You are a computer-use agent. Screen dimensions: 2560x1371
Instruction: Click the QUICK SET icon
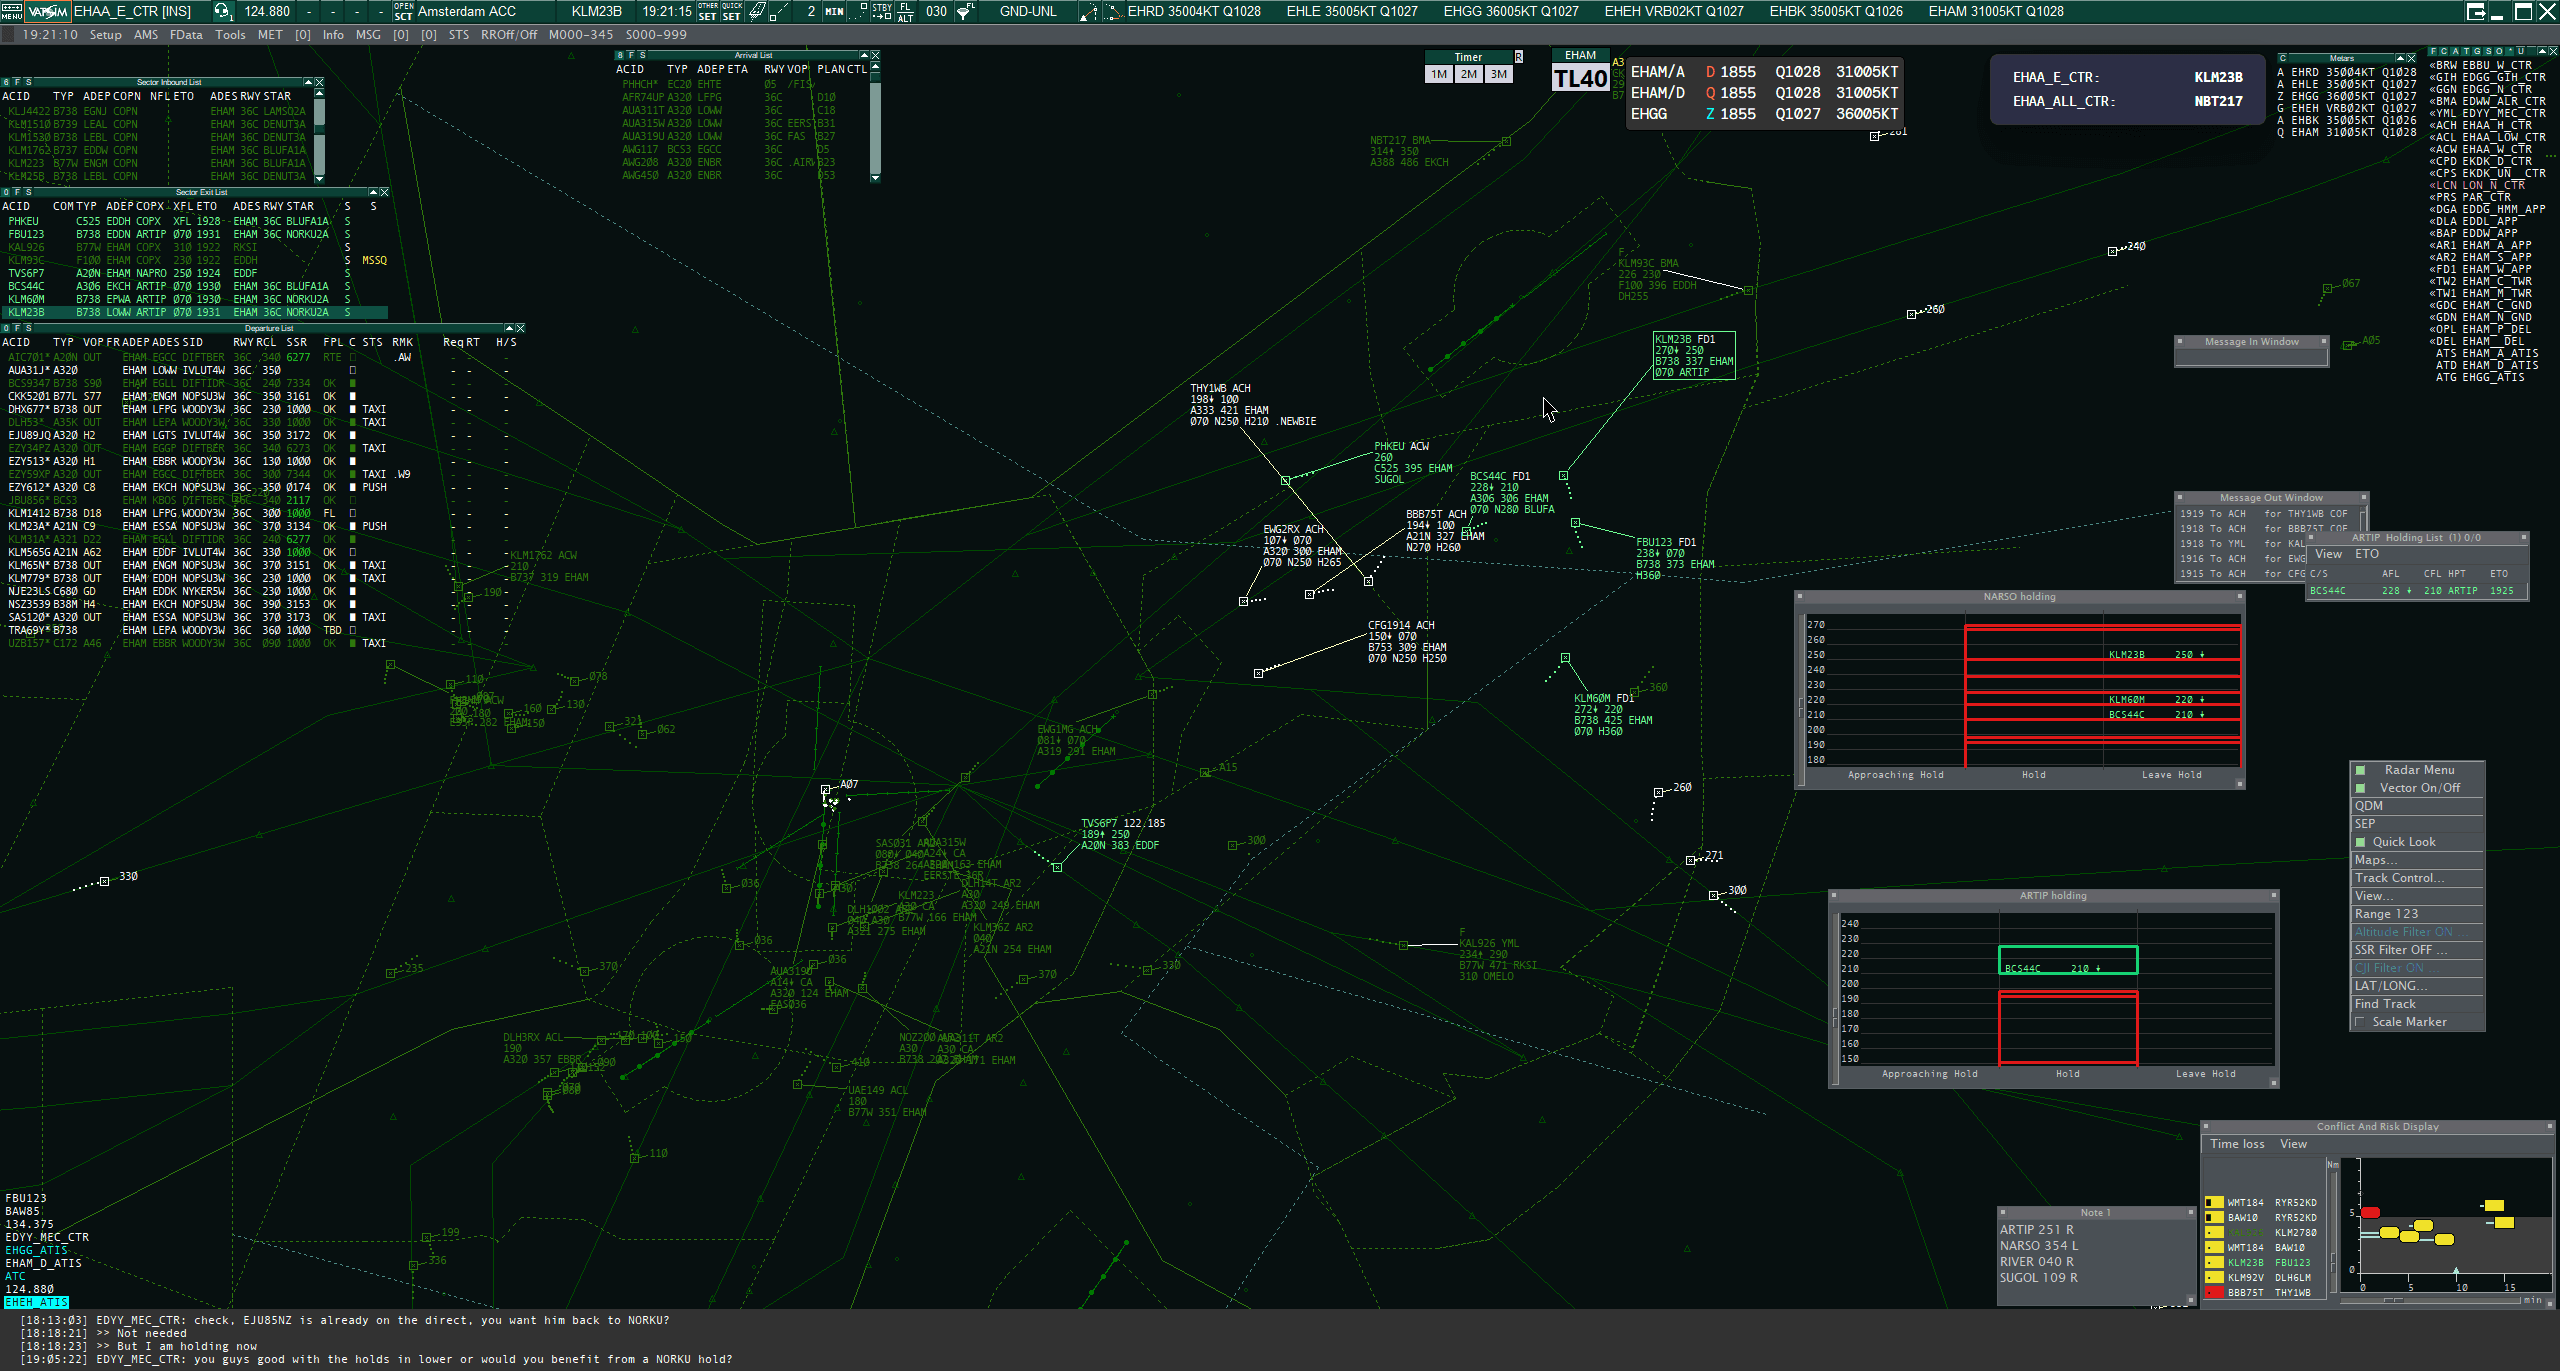click(x=732, y=11)
